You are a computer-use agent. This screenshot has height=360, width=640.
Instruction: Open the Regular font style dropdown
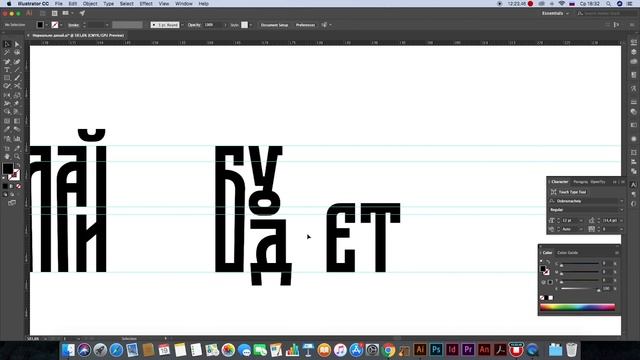(621, 210)
